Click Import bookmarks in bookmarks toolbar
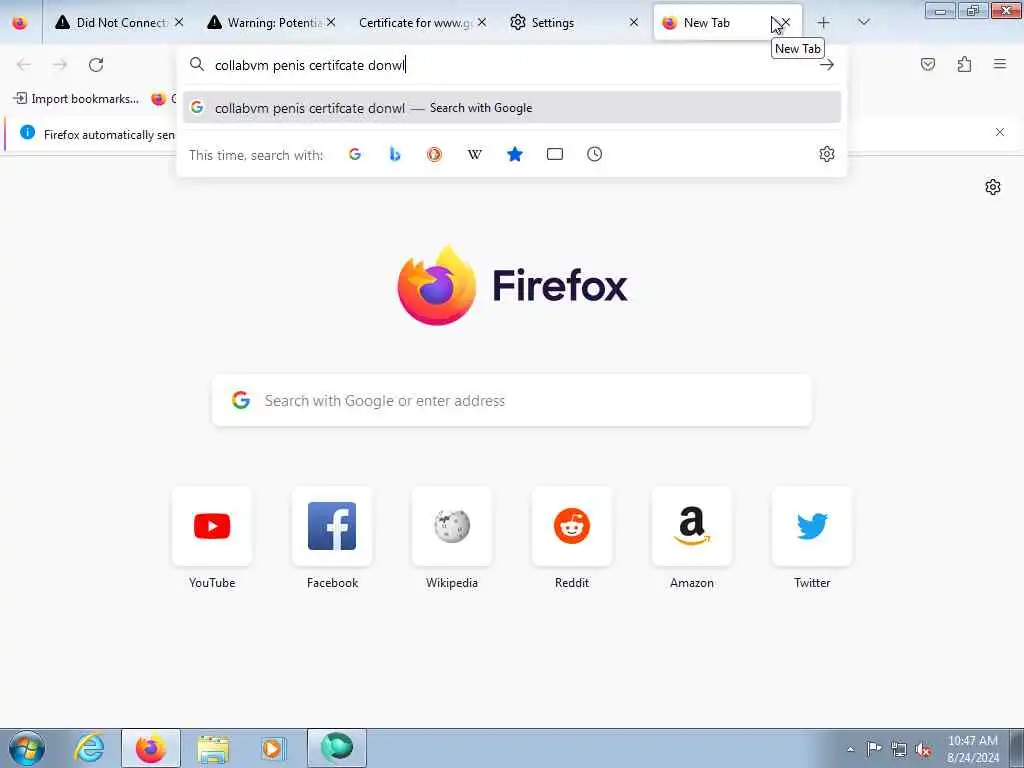The image size is (1024, 768). (76, 99)
